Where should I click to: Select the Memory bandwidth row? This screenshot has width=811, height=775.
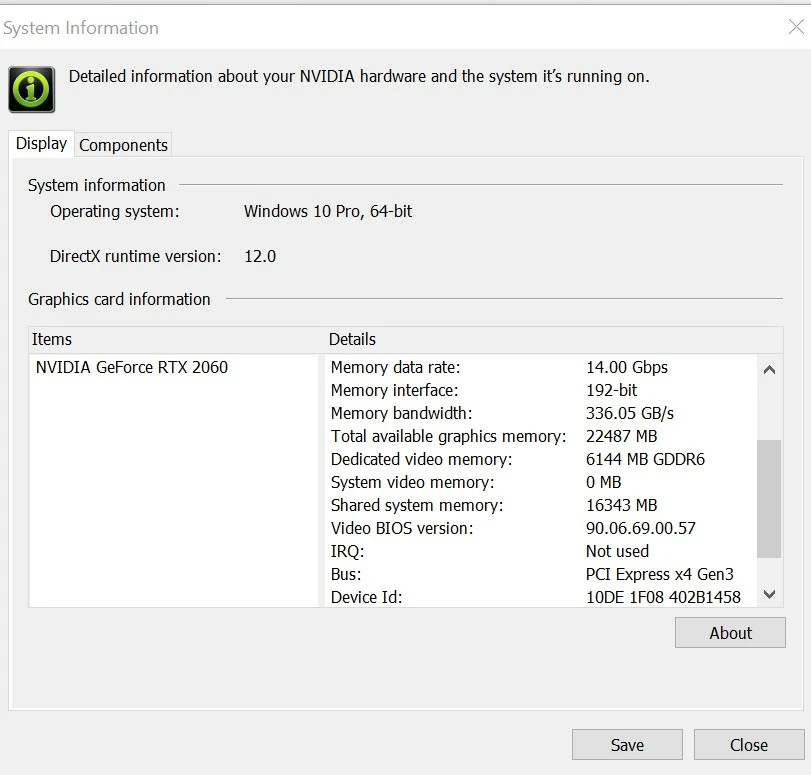(x=540, y=413)
